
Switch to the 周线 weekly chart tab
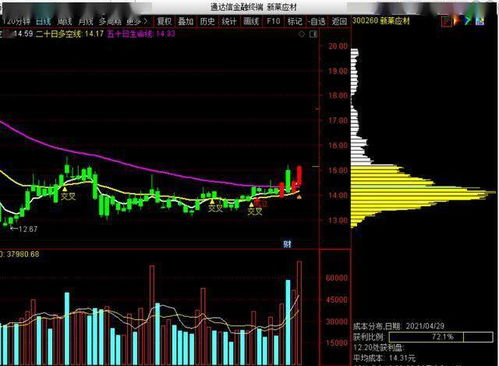click(x=65, y=21)
